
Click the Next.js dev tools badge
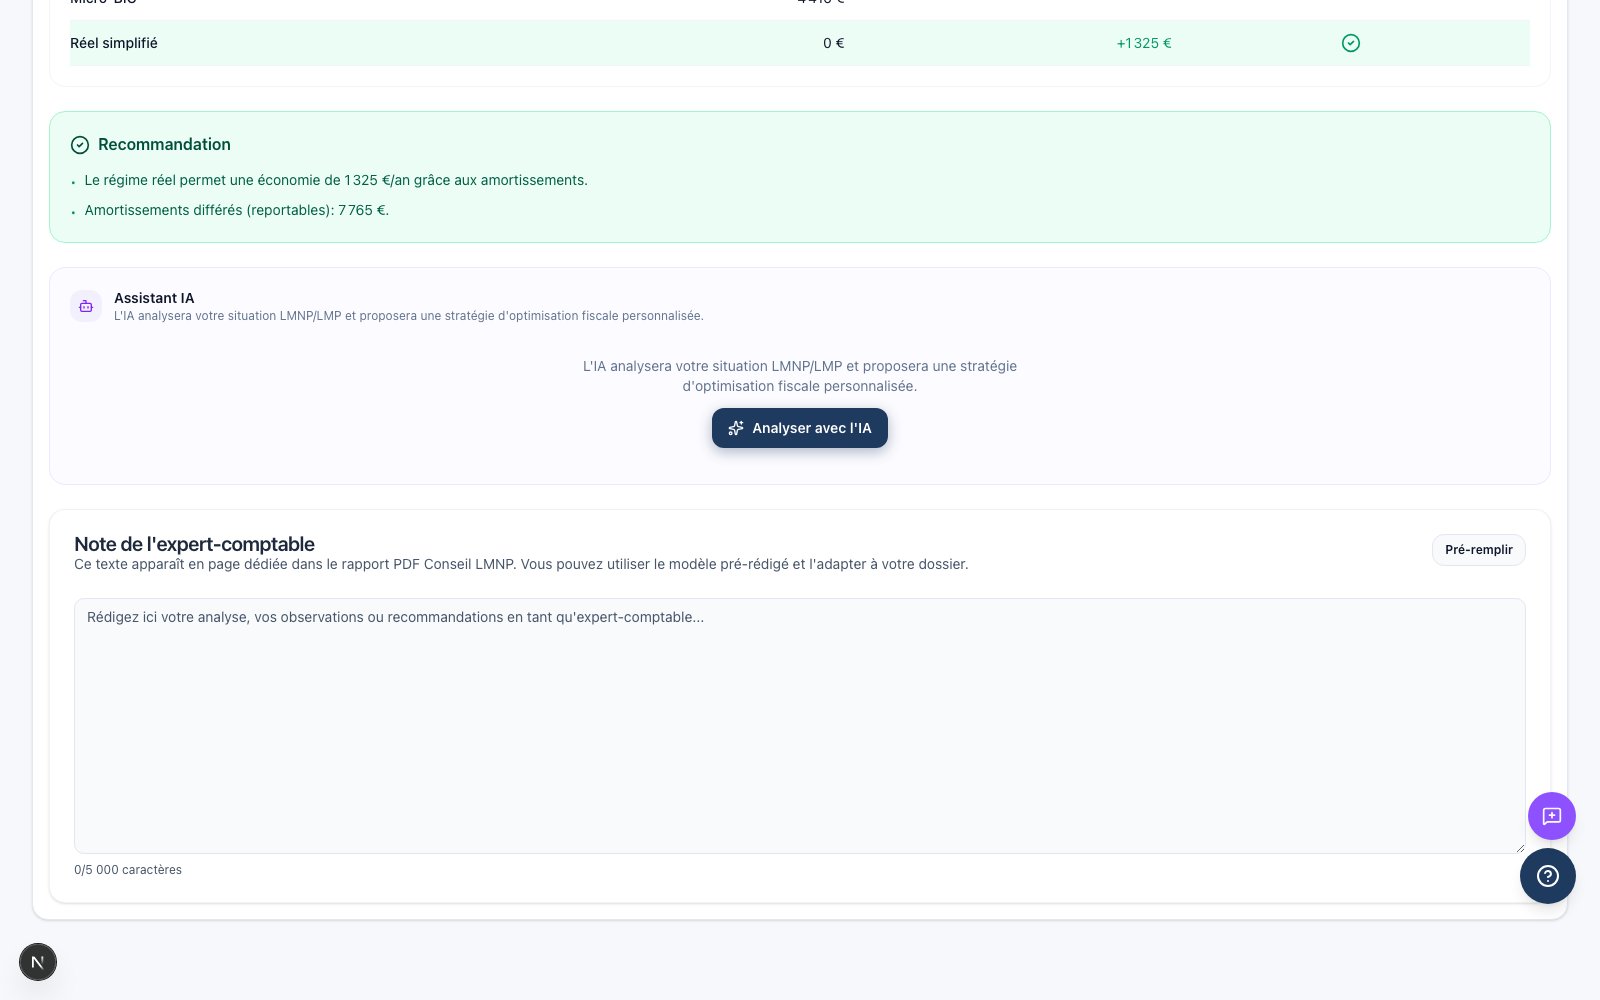pyautogui.click(x=38, y=962)
